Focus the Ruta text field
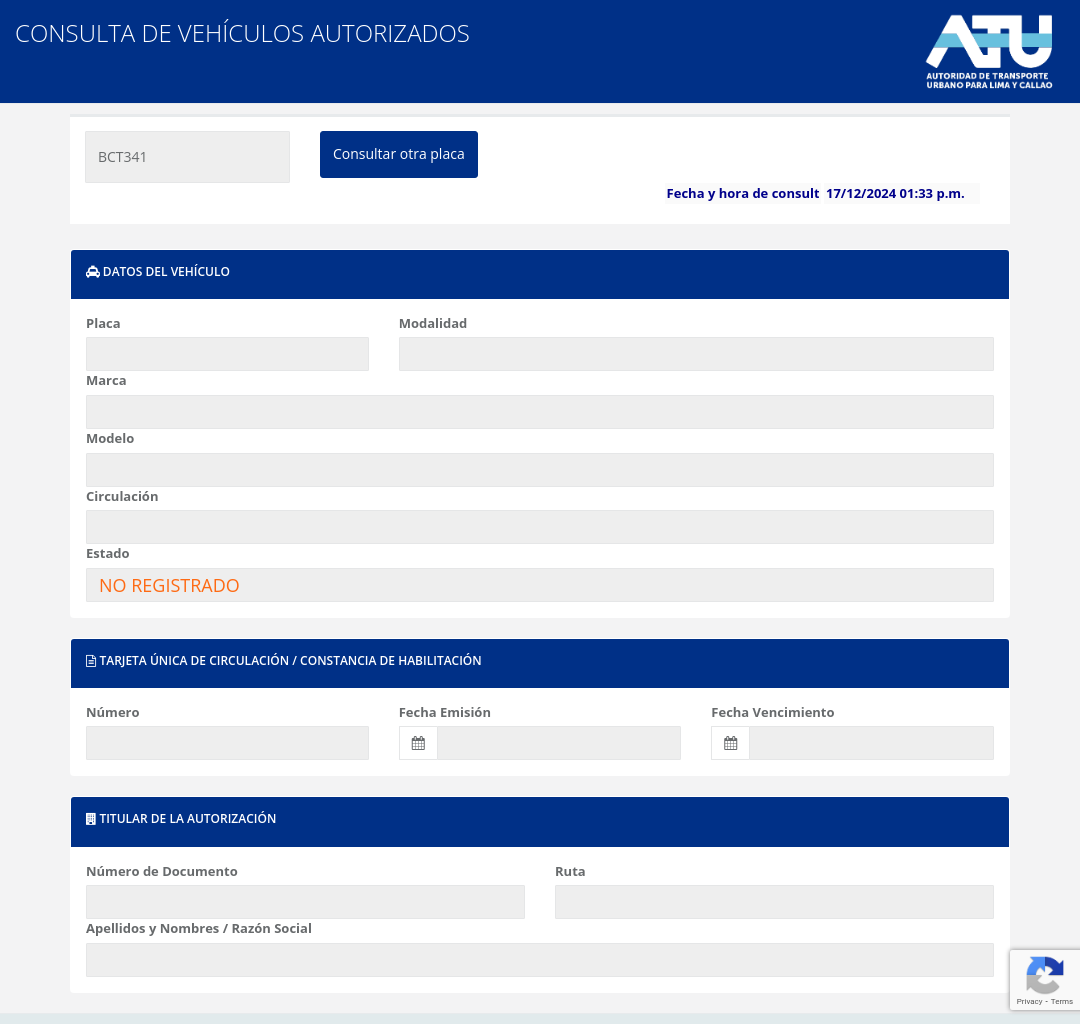The height and width of the screenshot is (1024, 1080). [x=774, y=902]
